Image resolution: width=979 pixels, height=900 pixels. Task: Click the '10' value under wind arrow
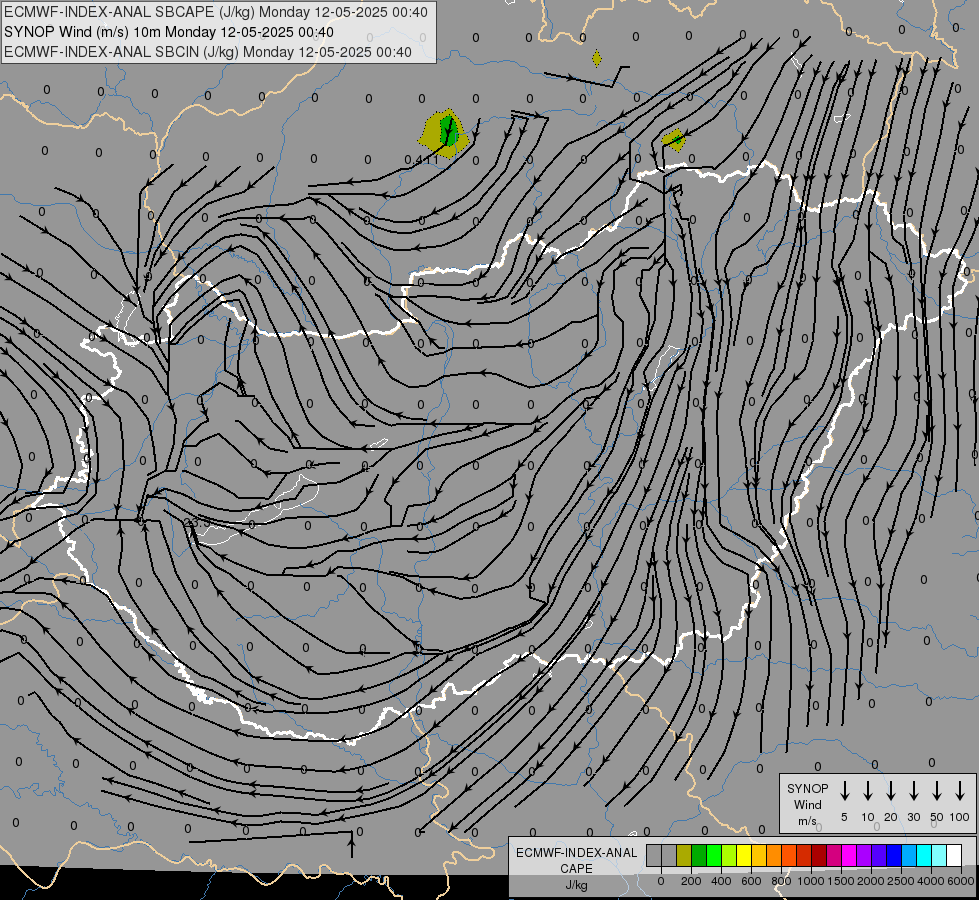tap(868, 817)
